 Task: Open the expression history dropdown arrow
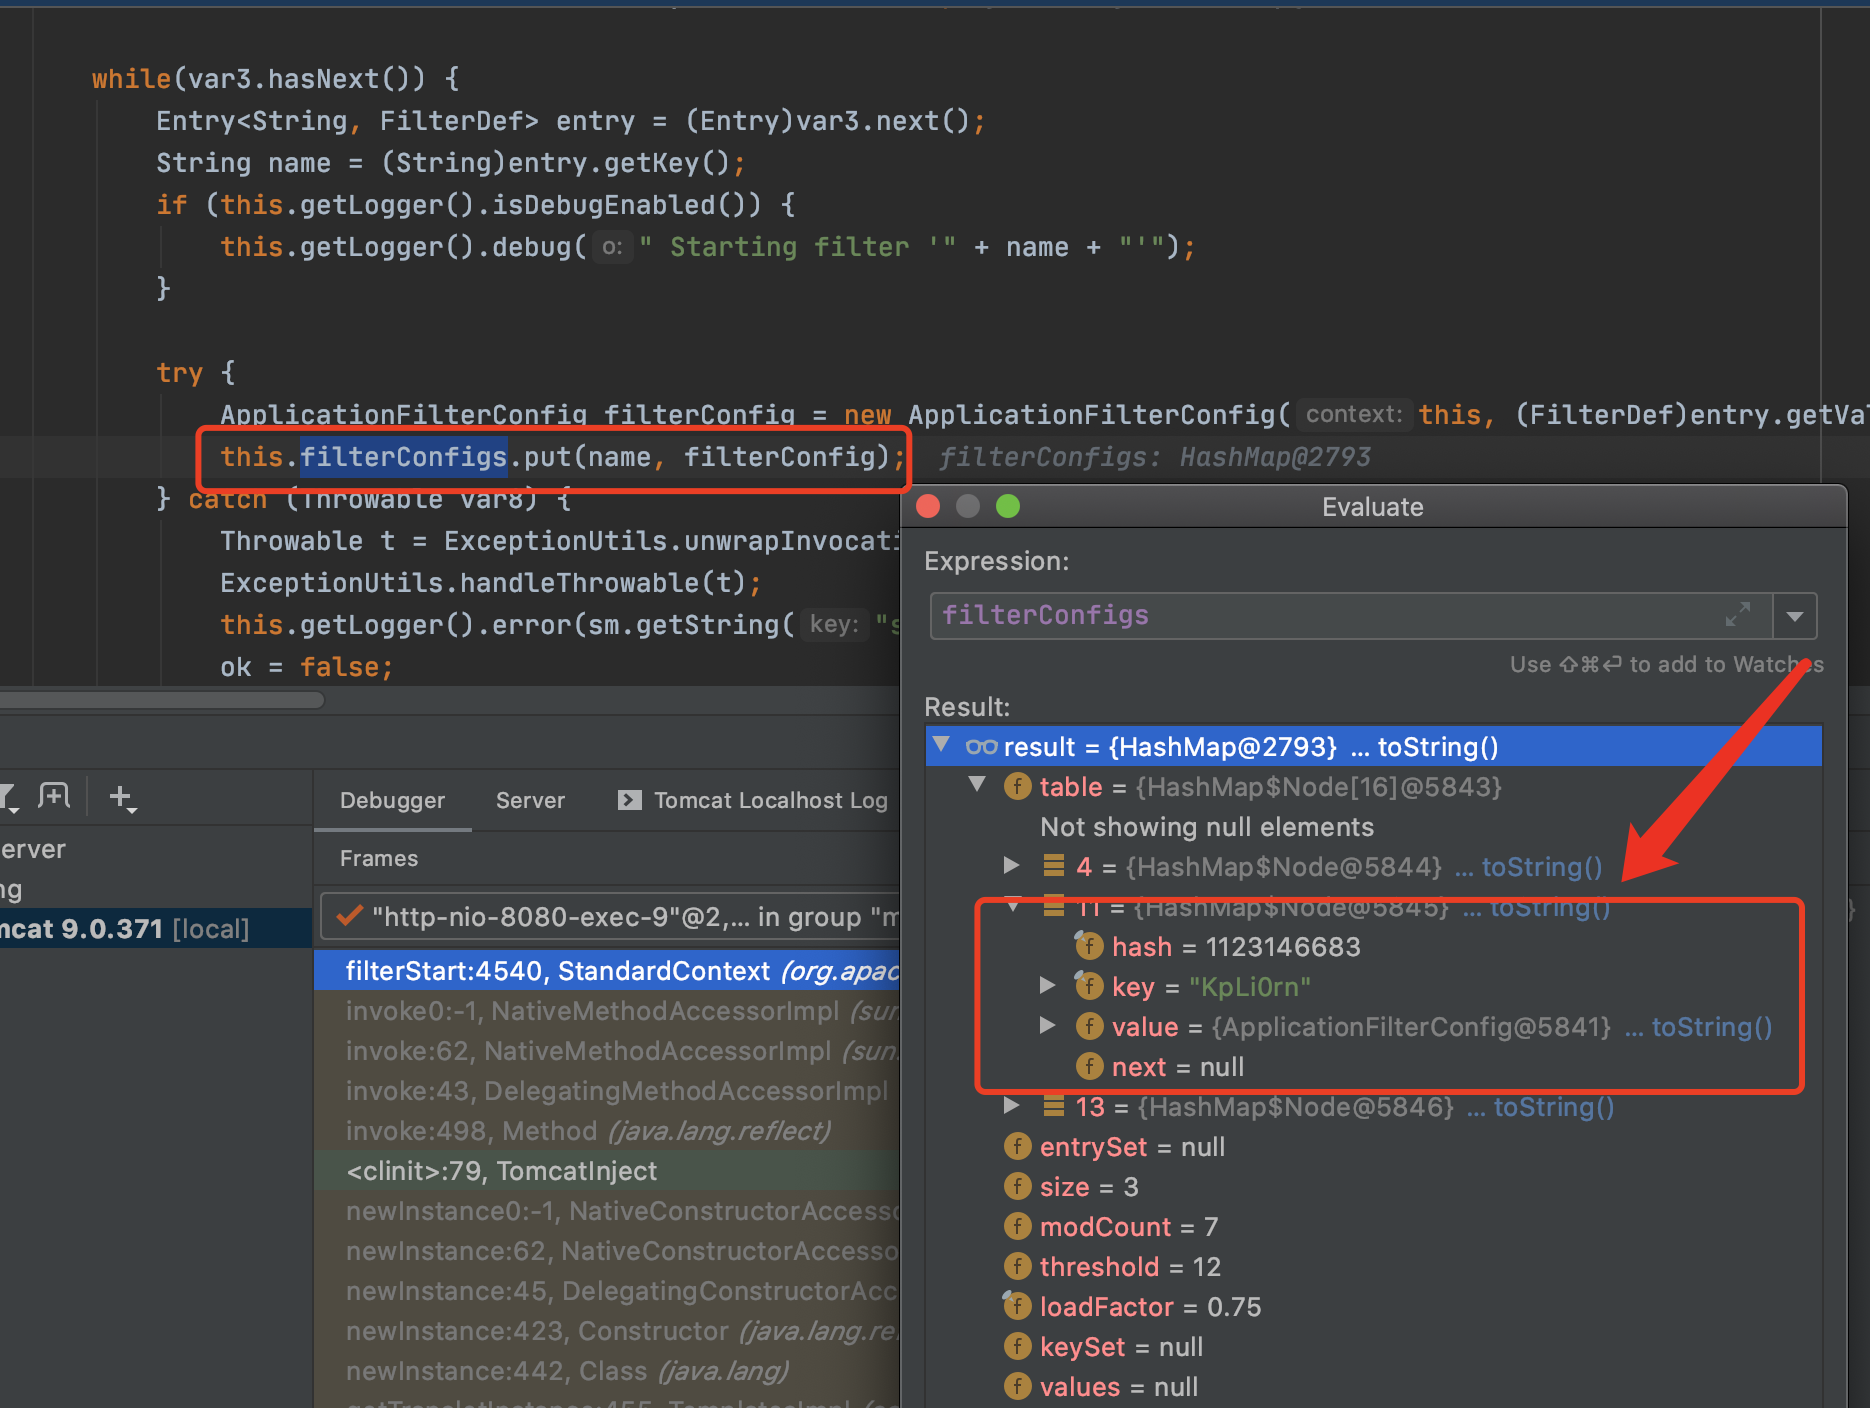(x=1795, y=616)
